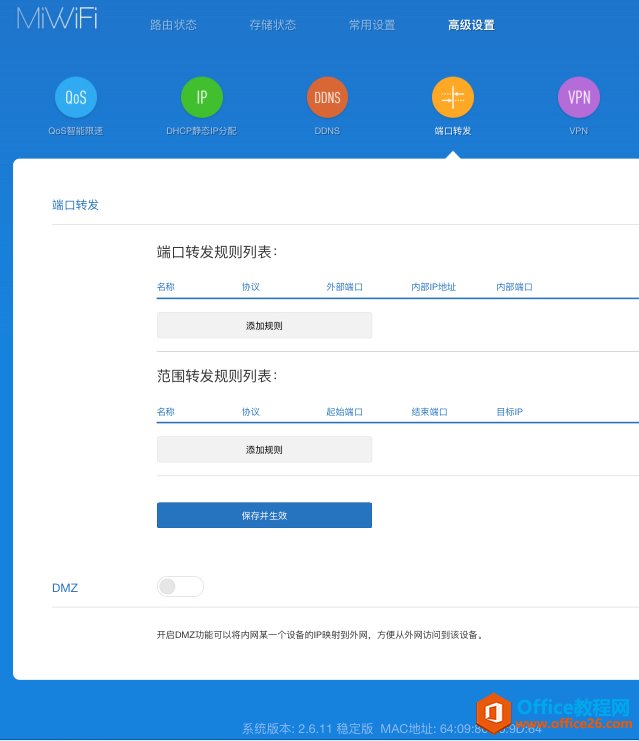Open the QoS smart speed limit icon
Image resolution: width=639 pixels, height=741 pixels.
[x=76, y=97]
